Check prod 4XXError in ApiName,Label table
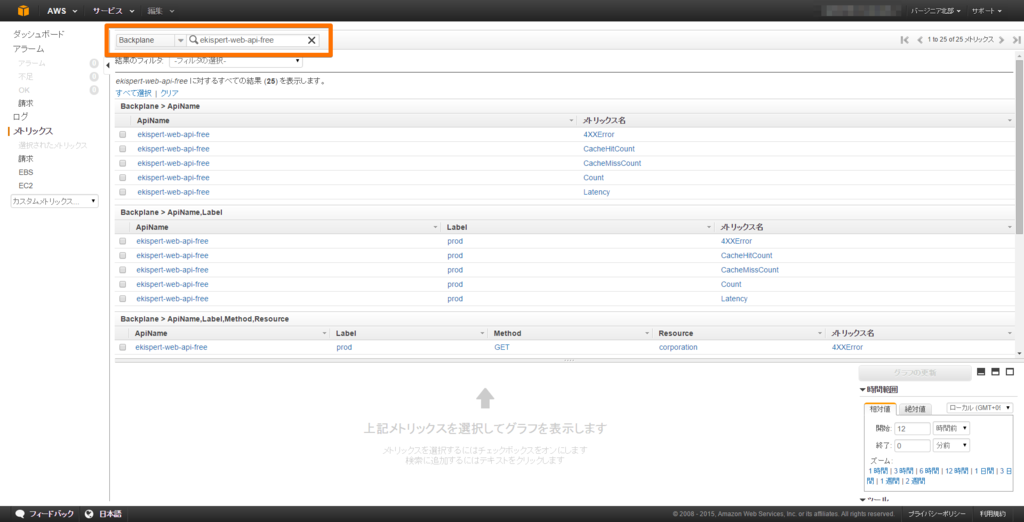Viewport: 1024px width, 522px height. pyautogui.click(x=122, y=241)
